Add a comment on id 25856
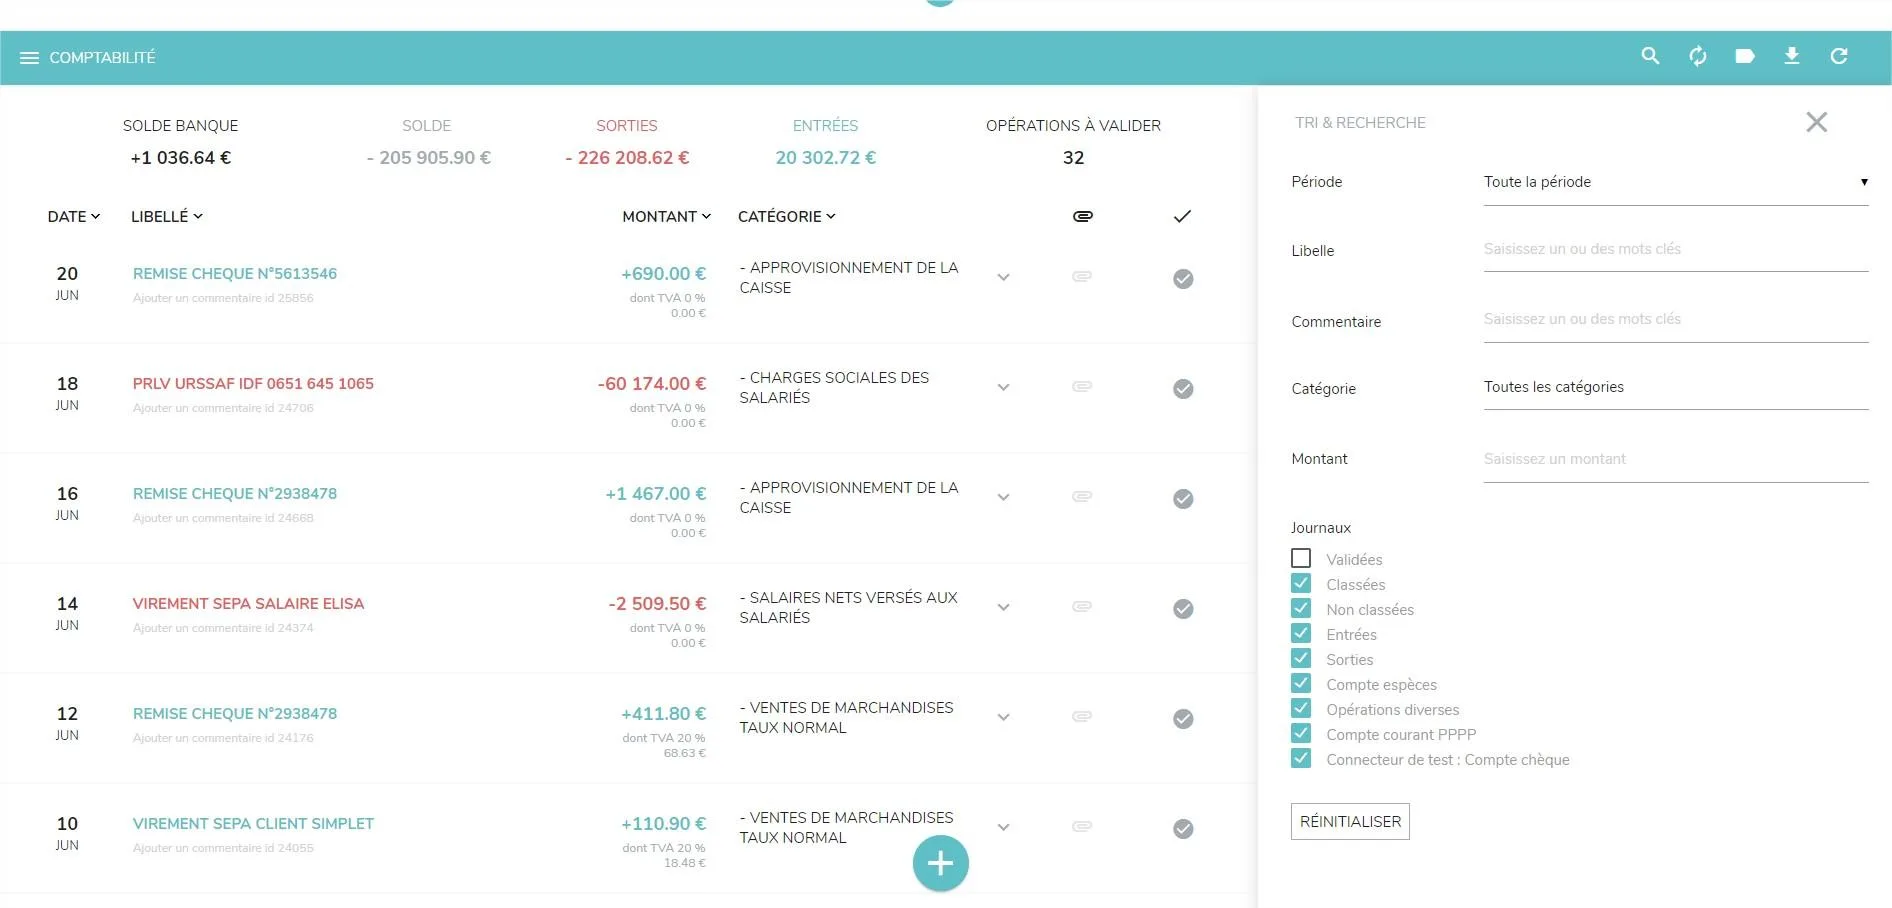The image size is (1892, 908). click(x=223, y=298)
